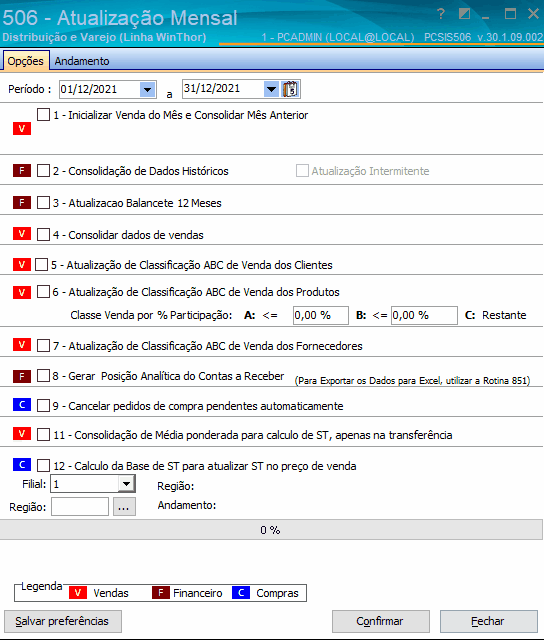Click the V badge beside ABC de Venda dos Fornecedores
The height and width of the screenshot is (640, 544).
[22, 345]
